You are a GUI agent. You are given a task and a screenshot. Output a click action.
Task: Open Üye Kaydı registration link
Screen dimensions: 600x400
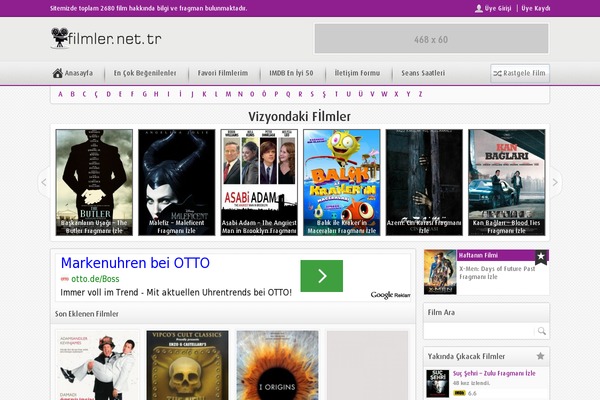pos(536,8)
